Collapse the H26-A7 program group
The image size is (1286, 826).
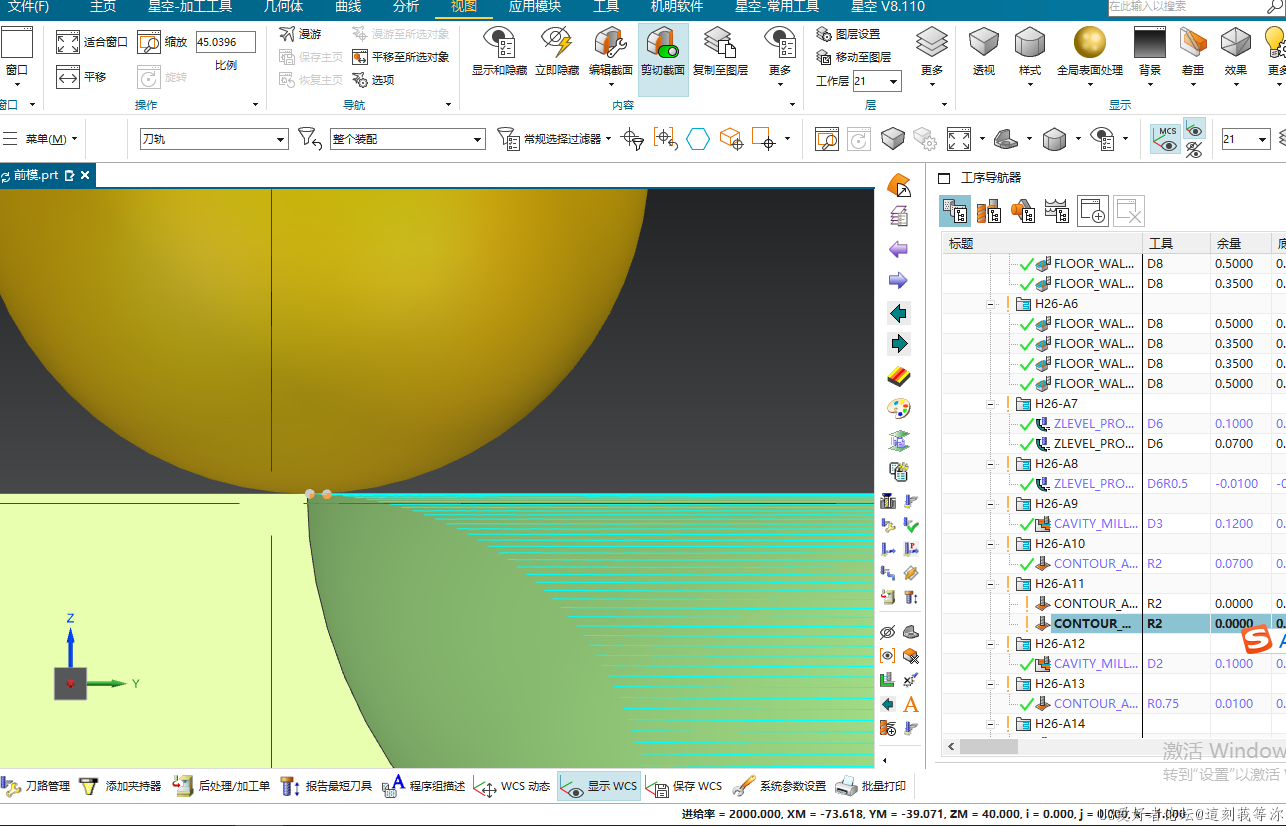coord(990,404)
